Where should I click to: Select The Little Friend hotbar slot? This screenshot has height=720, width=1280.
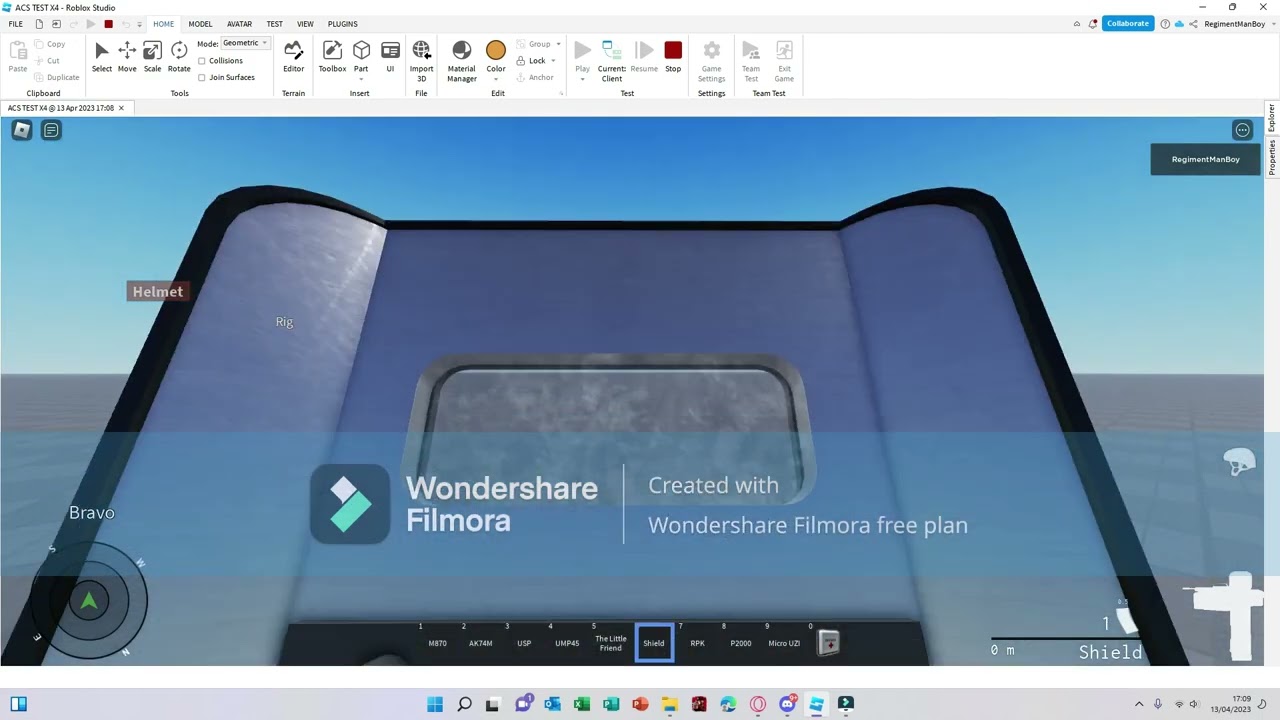point(611,643)
